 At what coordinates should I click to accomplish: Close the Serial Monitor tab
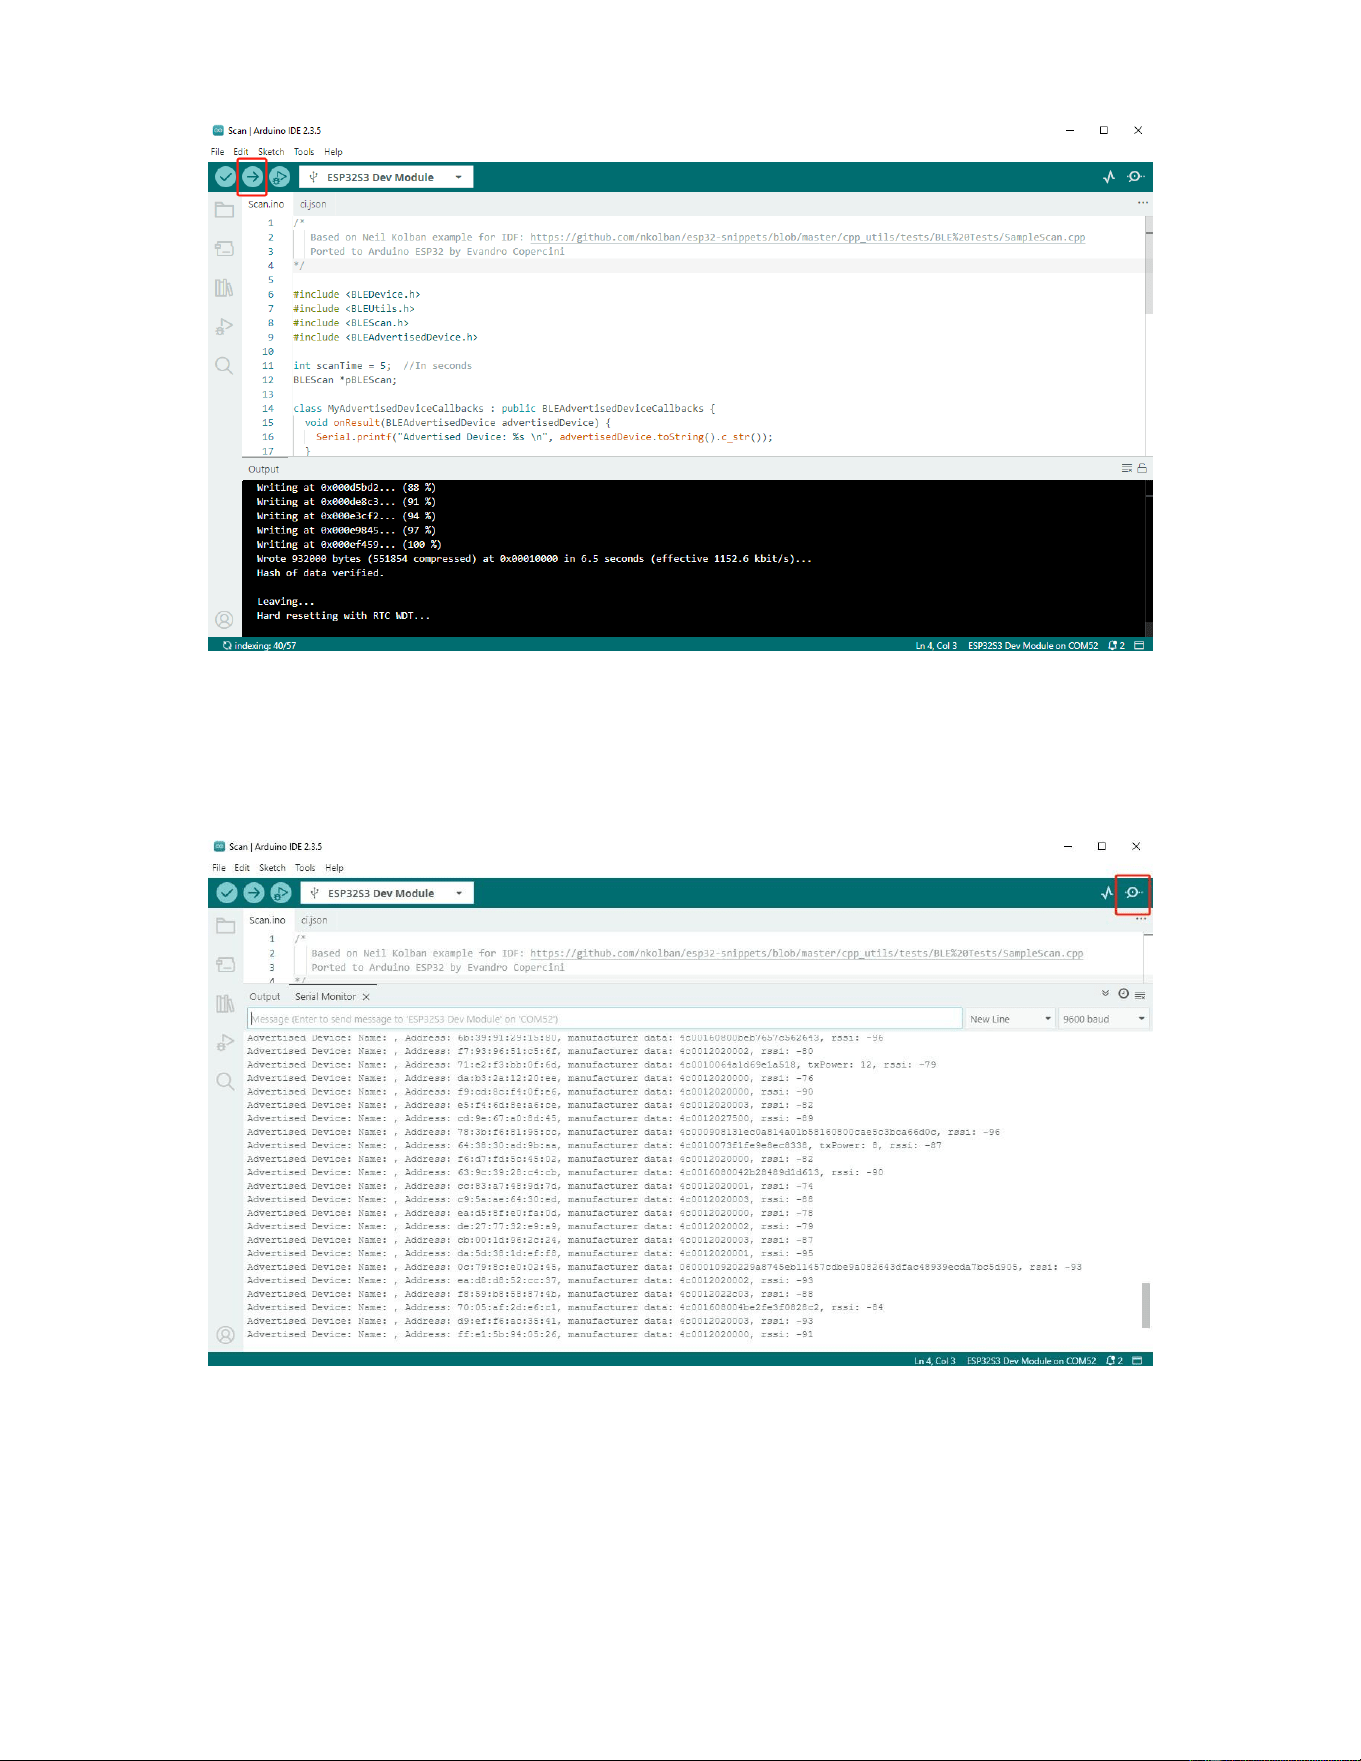coord(366,997)
